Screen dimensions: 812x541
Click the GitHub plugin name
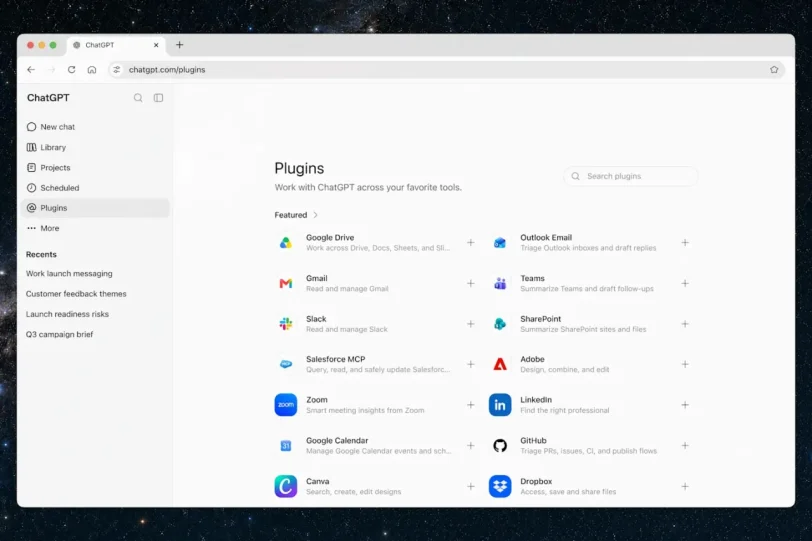(533, 441)
